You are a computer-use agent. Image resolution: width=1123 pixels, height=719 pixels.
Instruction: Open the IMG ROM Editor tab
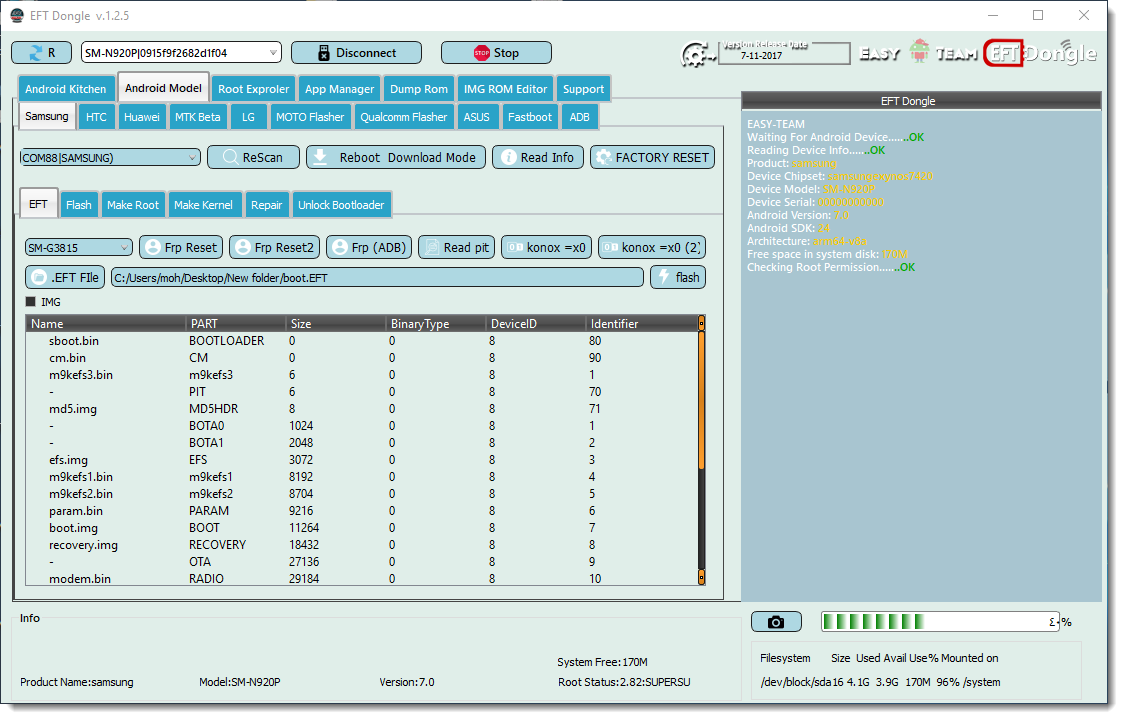click(x=505, y=90)
